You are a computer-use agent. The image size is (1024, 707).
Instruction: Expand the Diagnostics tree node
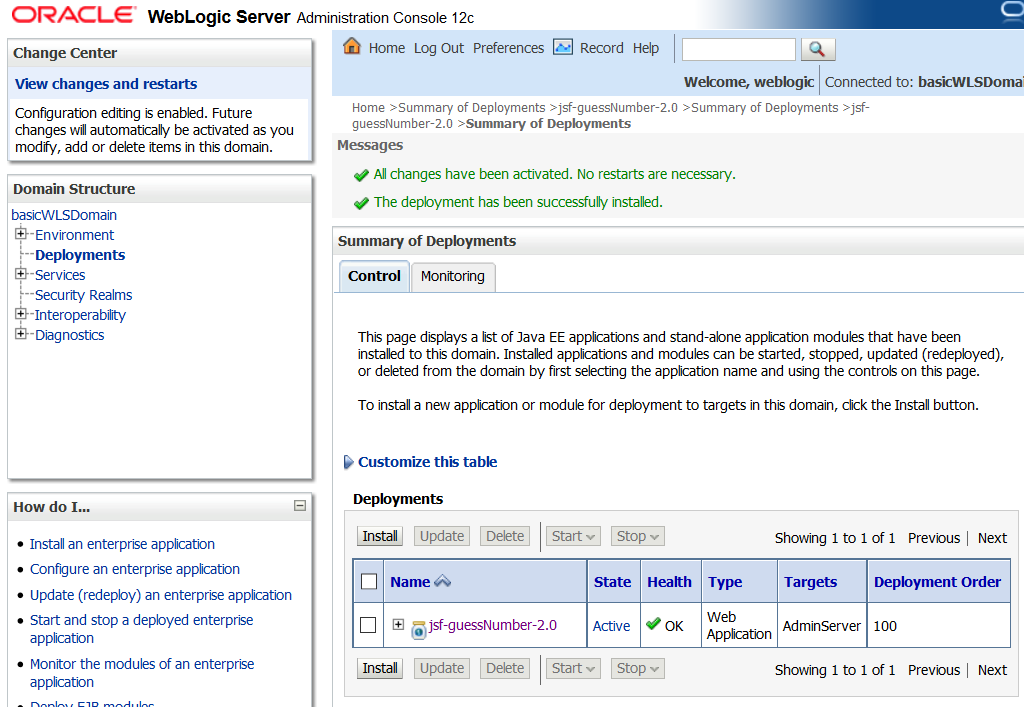pos(21,334)
